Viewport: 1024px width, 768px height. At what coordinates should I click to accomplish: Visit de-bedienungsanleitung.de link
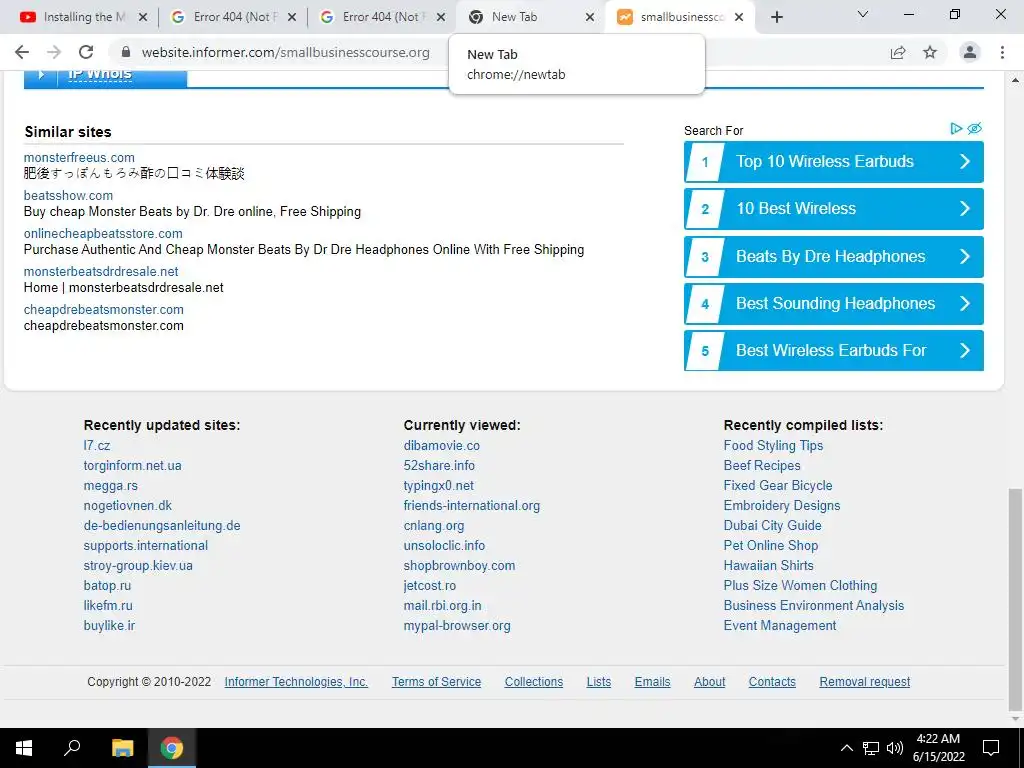click(162, 526)
